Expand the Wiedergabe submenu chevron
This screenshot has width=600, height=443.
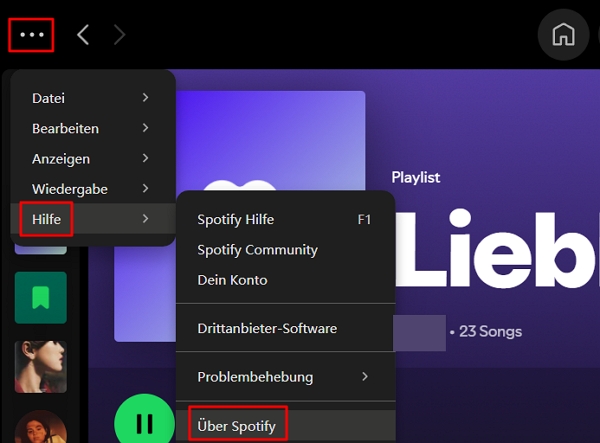pyautogui.click(x=145, y=189)
